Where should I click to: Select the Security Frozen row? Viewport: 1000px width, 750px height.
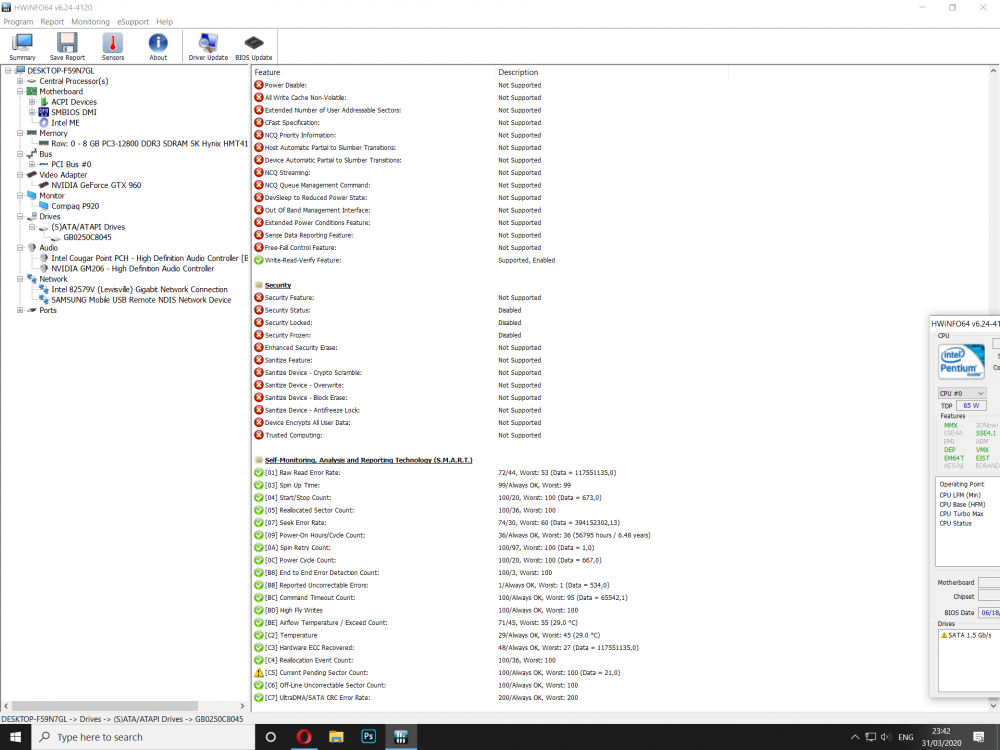pyautogui.click(x=387, y=335)
